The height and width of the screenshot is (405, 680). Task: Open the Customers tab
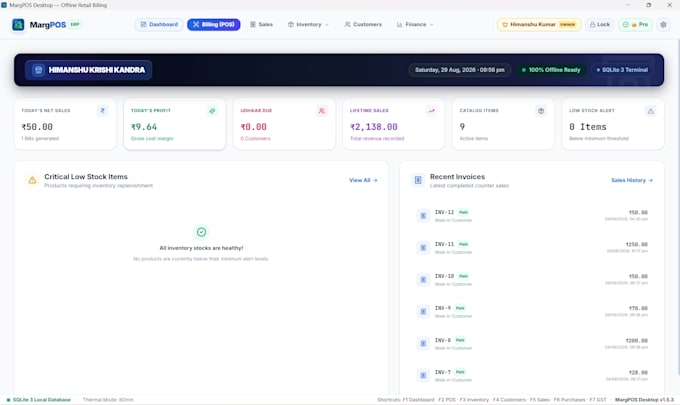[x=363, y=25]
